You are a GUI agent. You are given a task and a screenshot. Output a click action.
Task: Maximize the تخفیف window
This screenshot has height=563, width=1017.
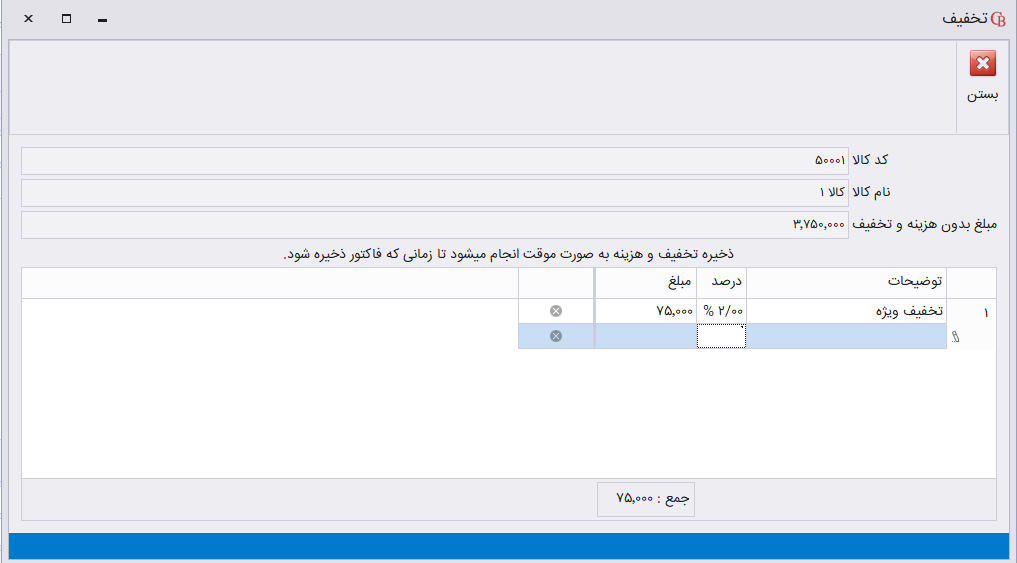[x=66, y=19]
